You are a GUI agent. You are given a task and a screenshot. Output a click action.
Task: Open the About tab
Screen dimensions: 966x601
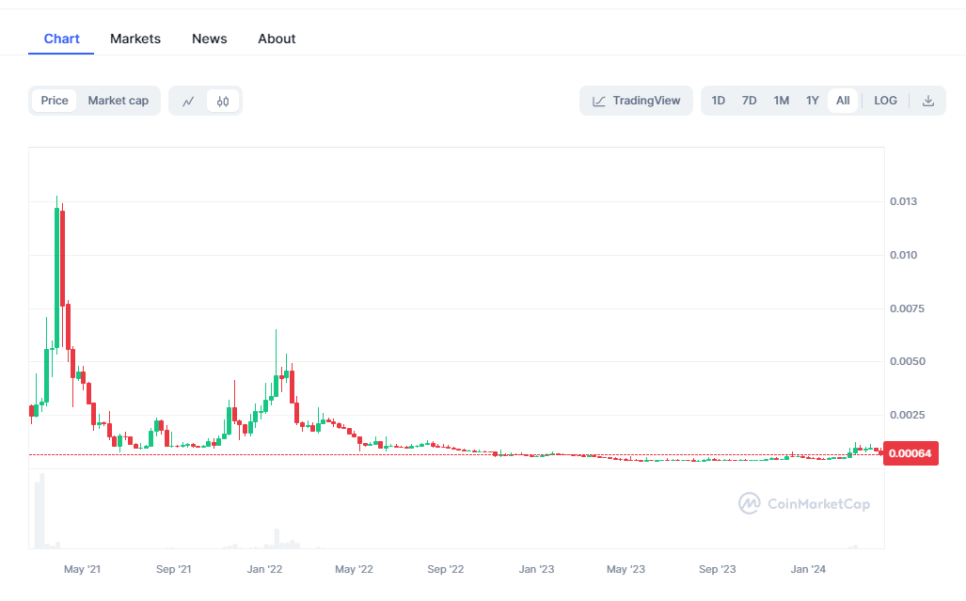click(x=277, y=39)
